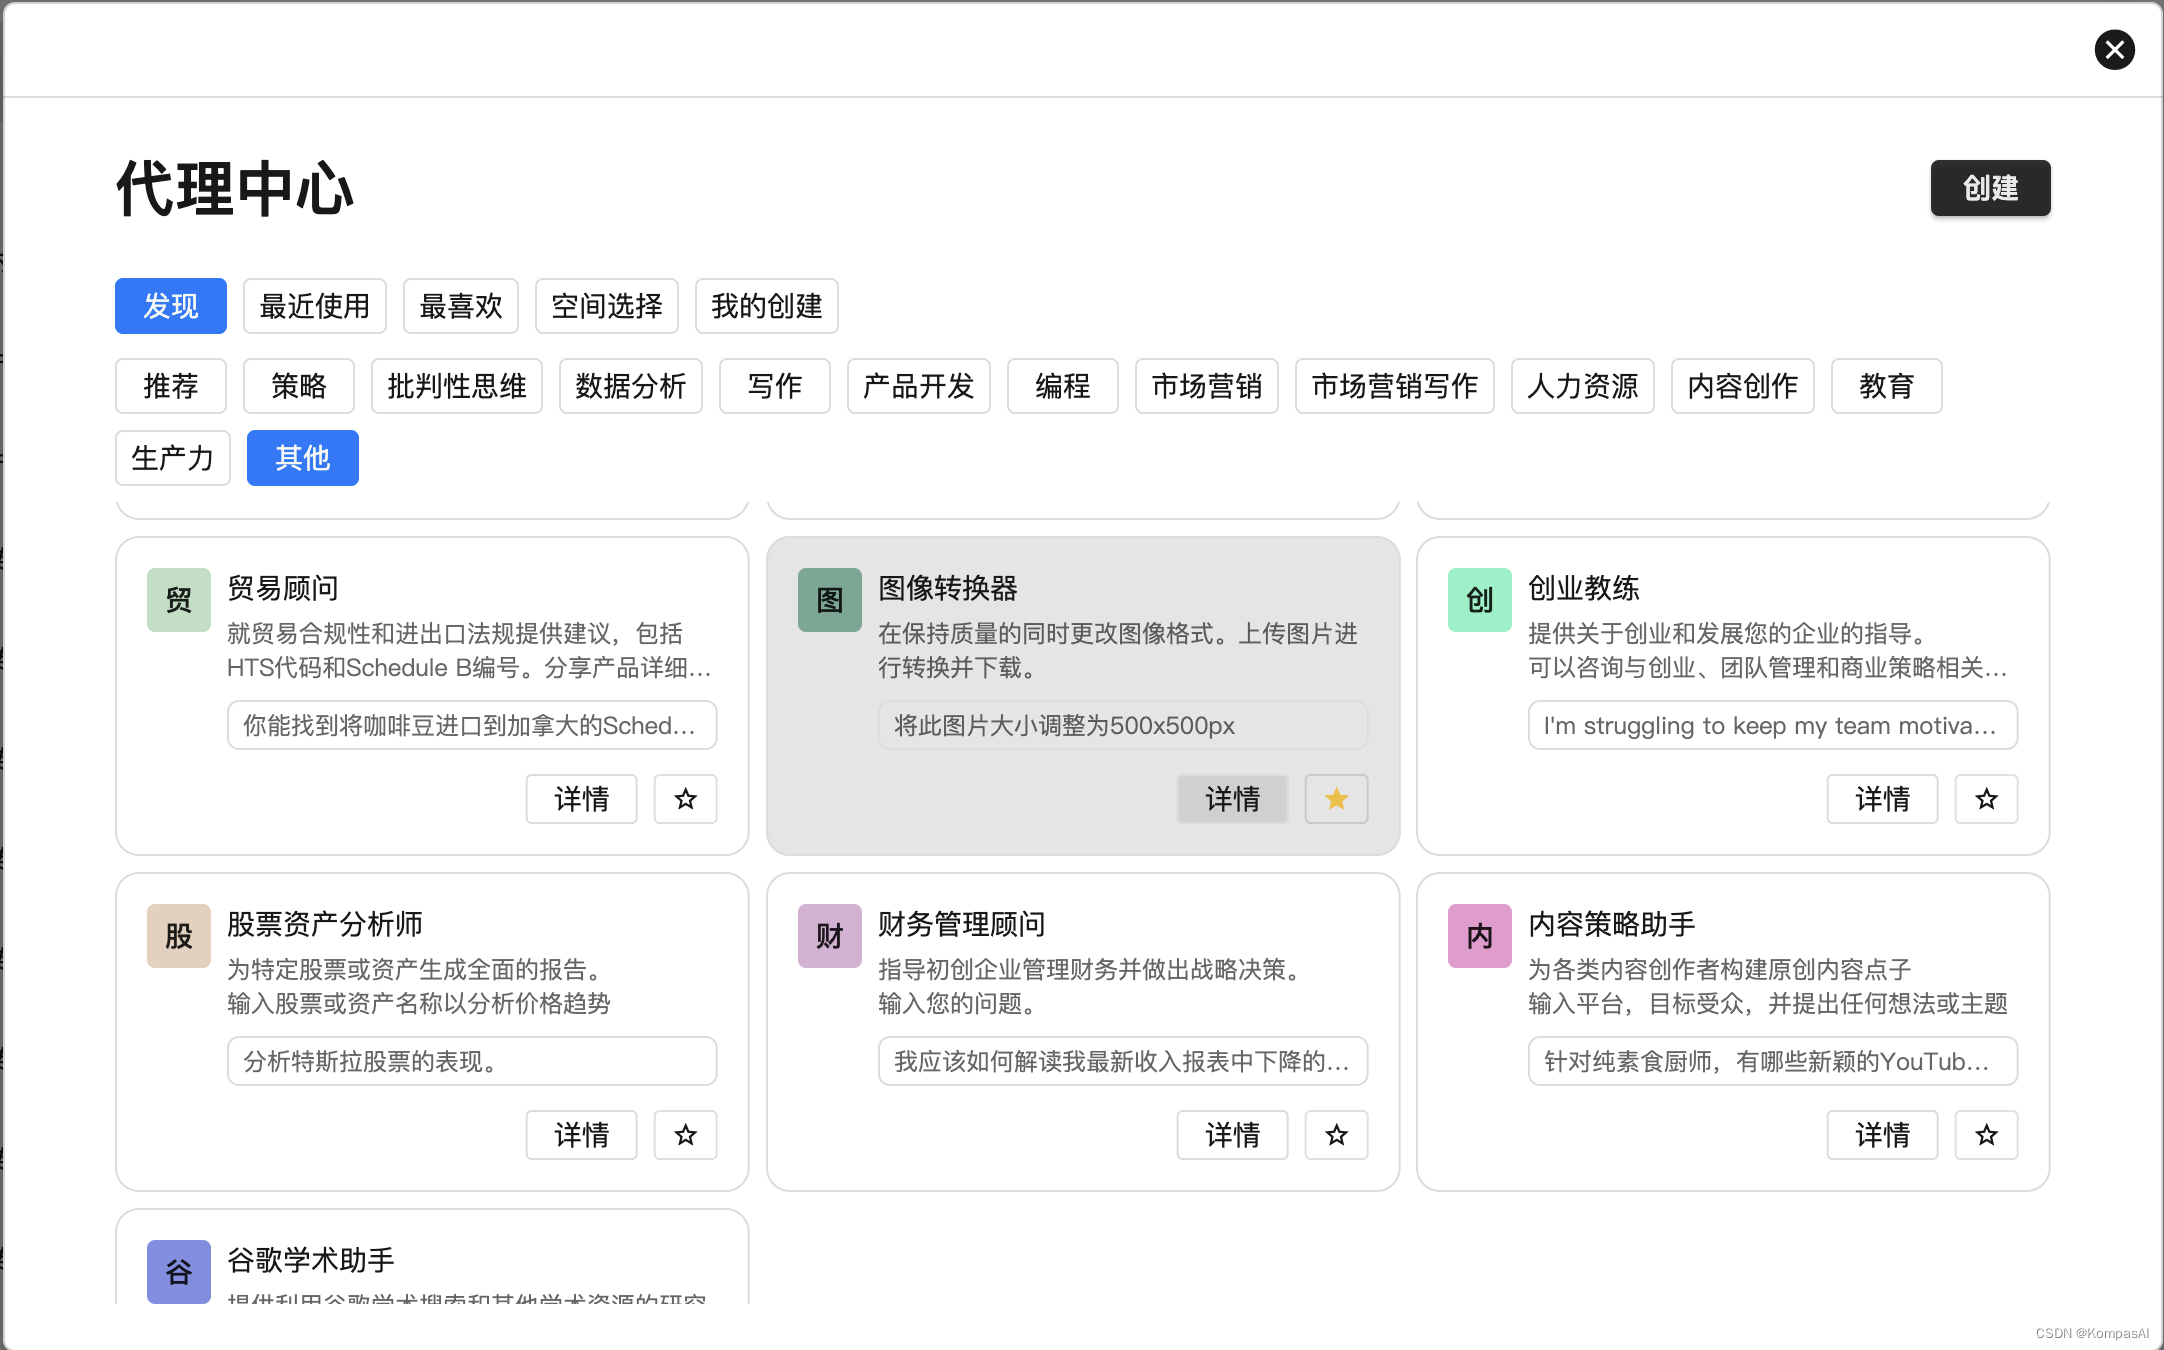Click the 谷 avatar icon of 谷歌学术助手
The width and height of the screenshot is (2164, 1350).
[x=178, y=1271]
